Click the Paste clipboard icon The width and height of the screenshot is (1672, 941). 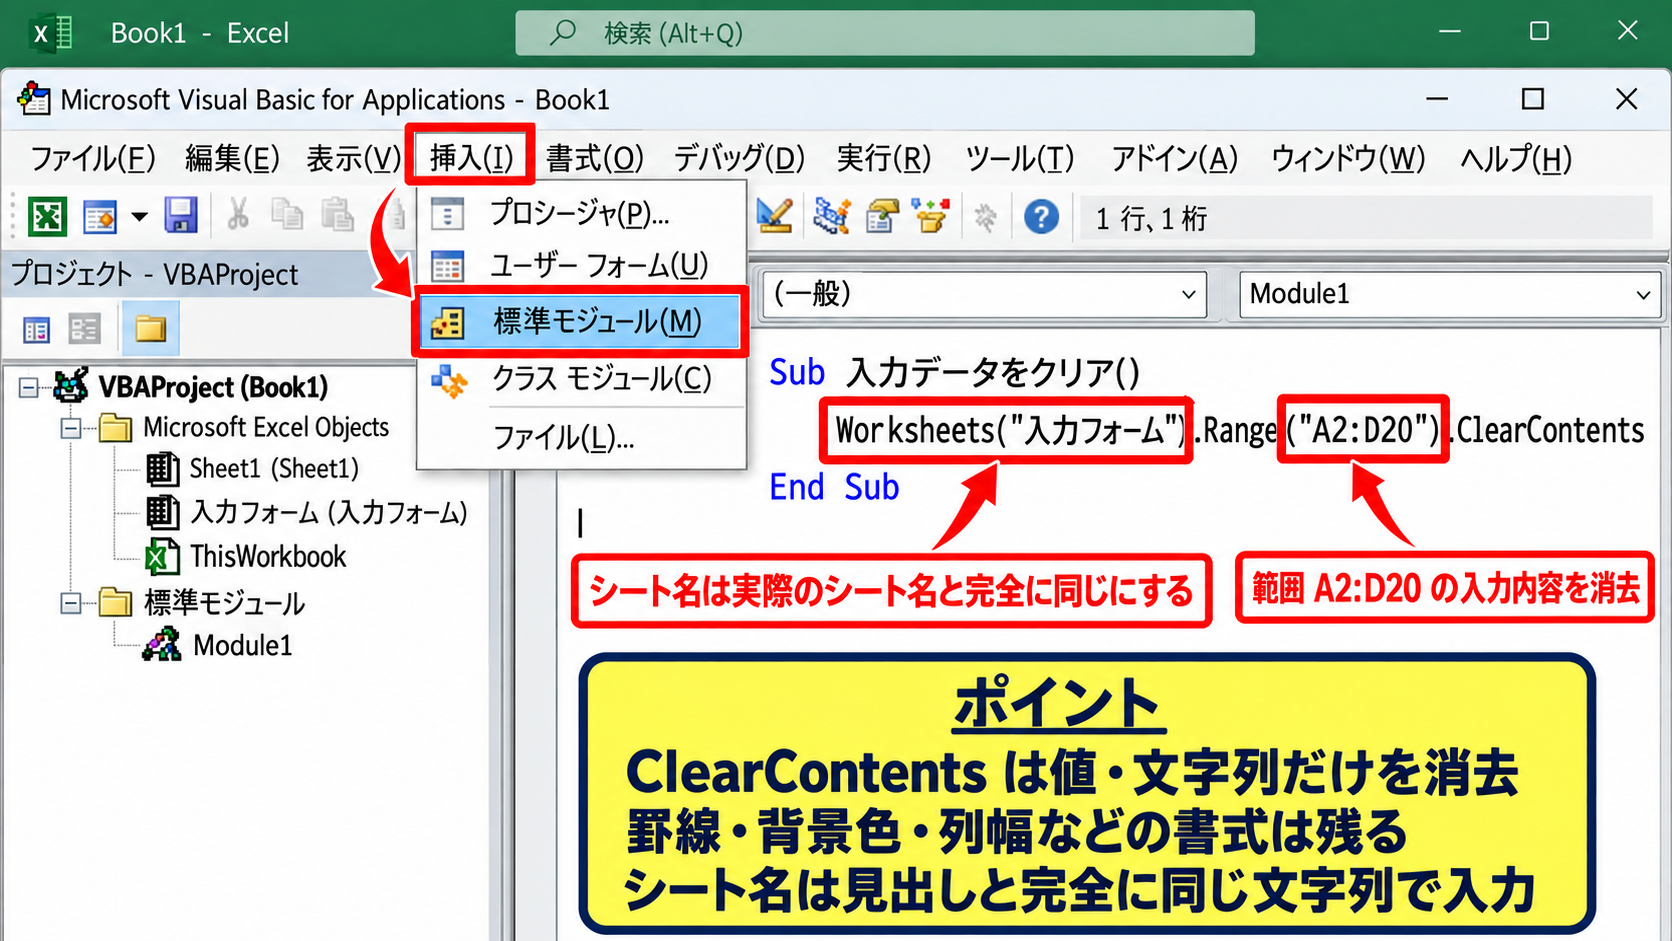(x=337, y=215)
